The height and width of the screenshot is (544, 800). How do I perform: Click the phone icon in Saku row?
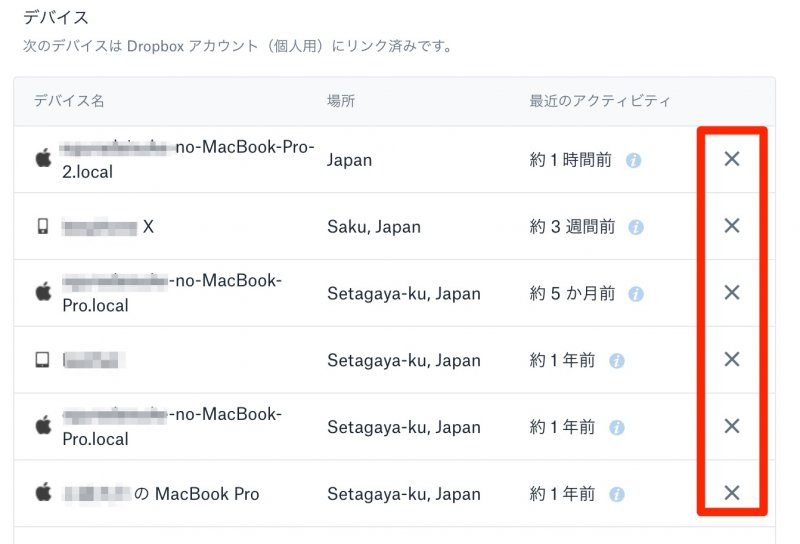[x=43, y=226]
